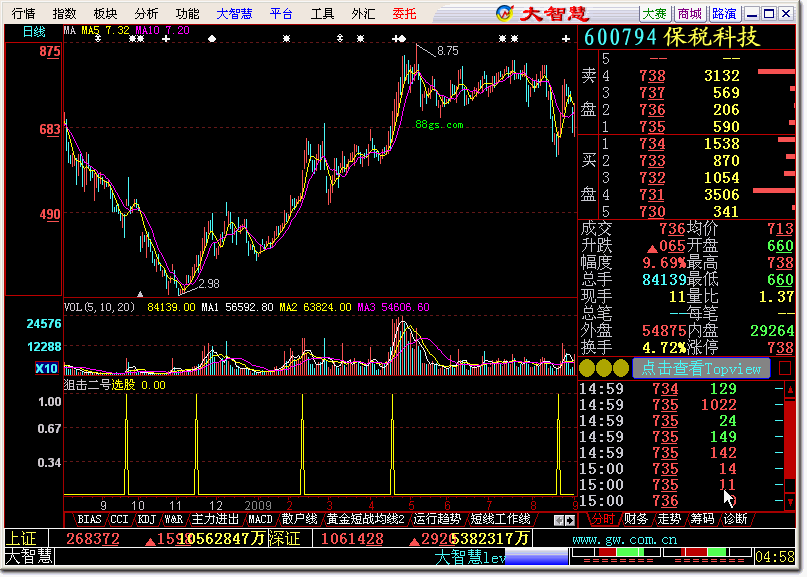Click the 上证 index label in status bar
This screenshot has height=577, width=807.
pos(21,538)
